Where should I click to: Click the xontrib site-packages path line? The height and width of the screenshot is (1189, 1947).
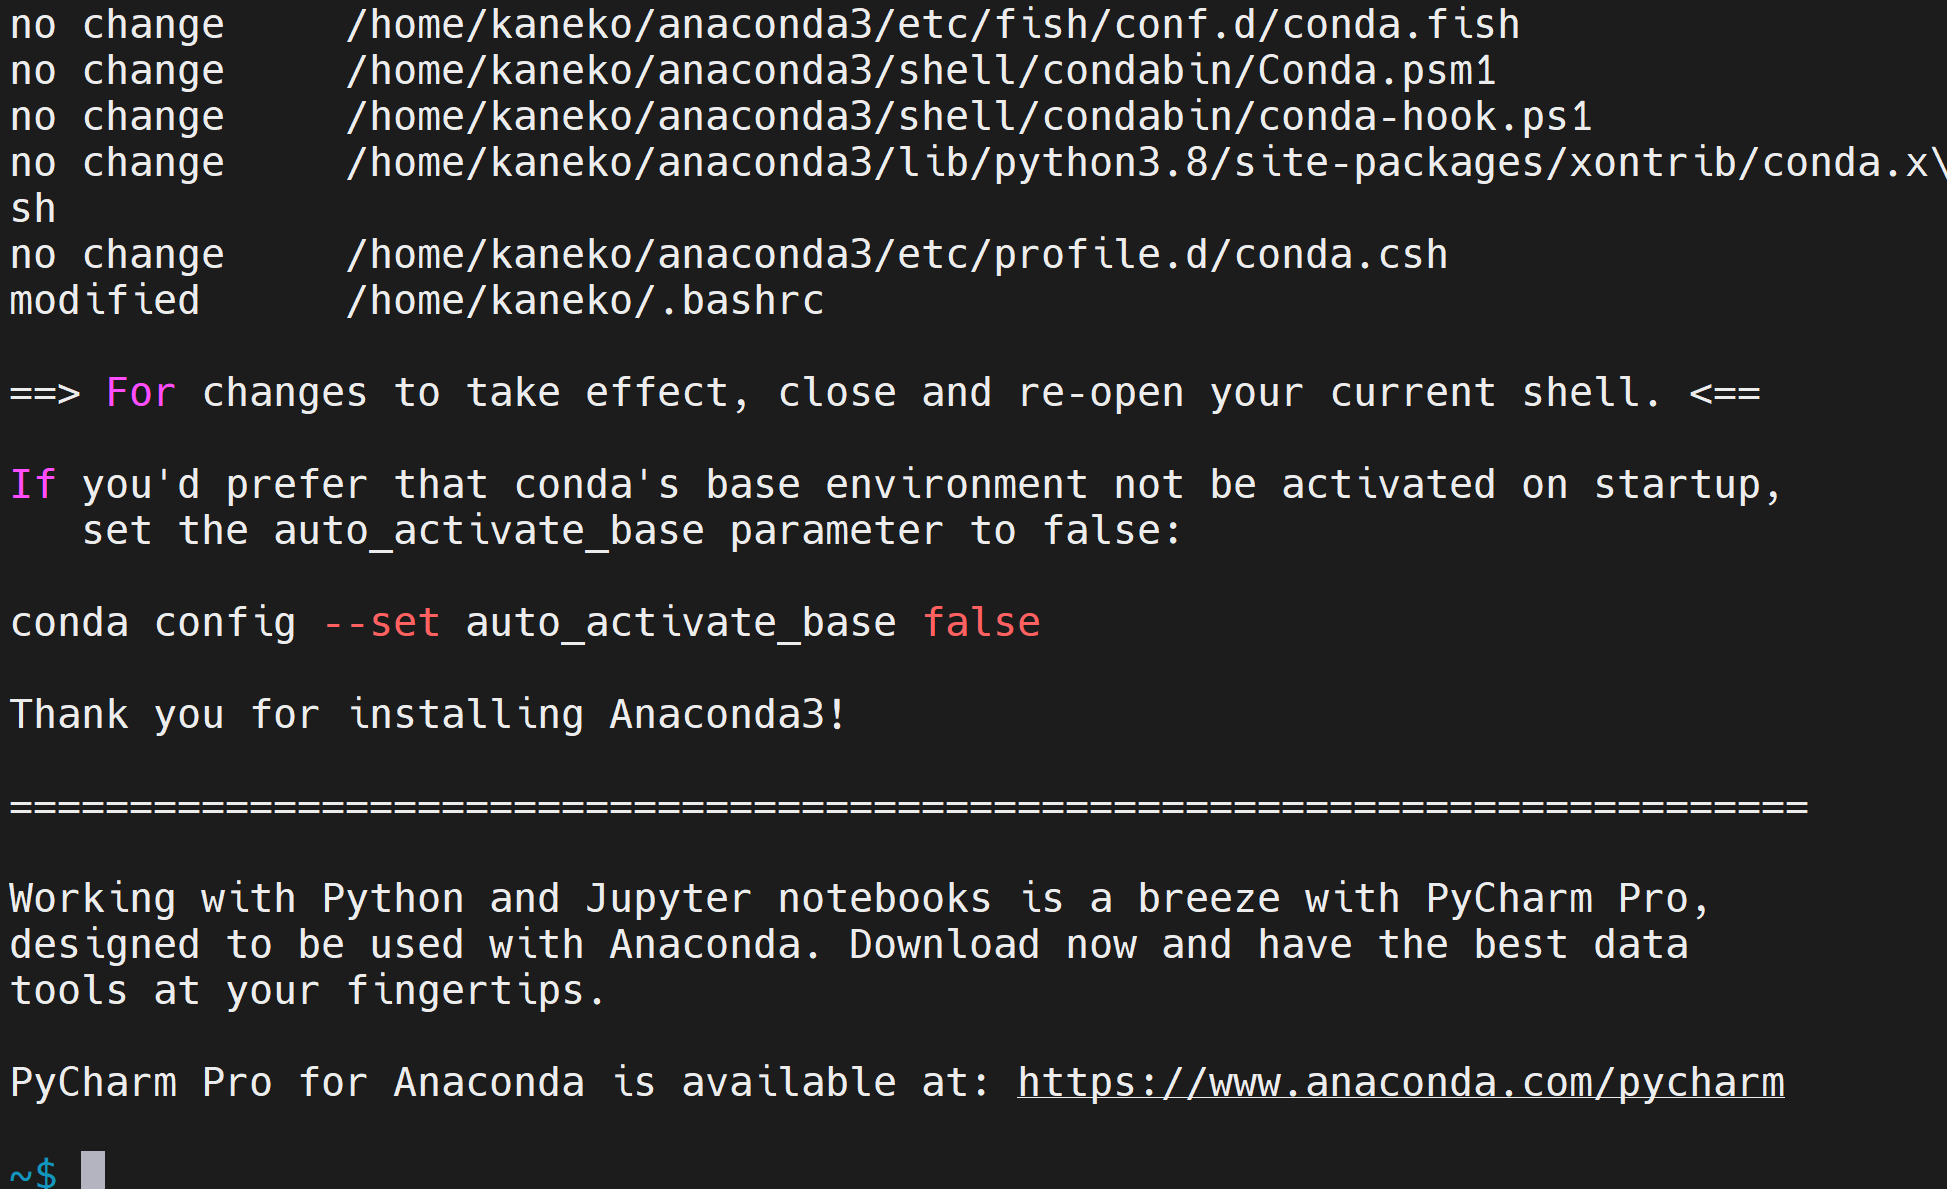[1145, 163]
